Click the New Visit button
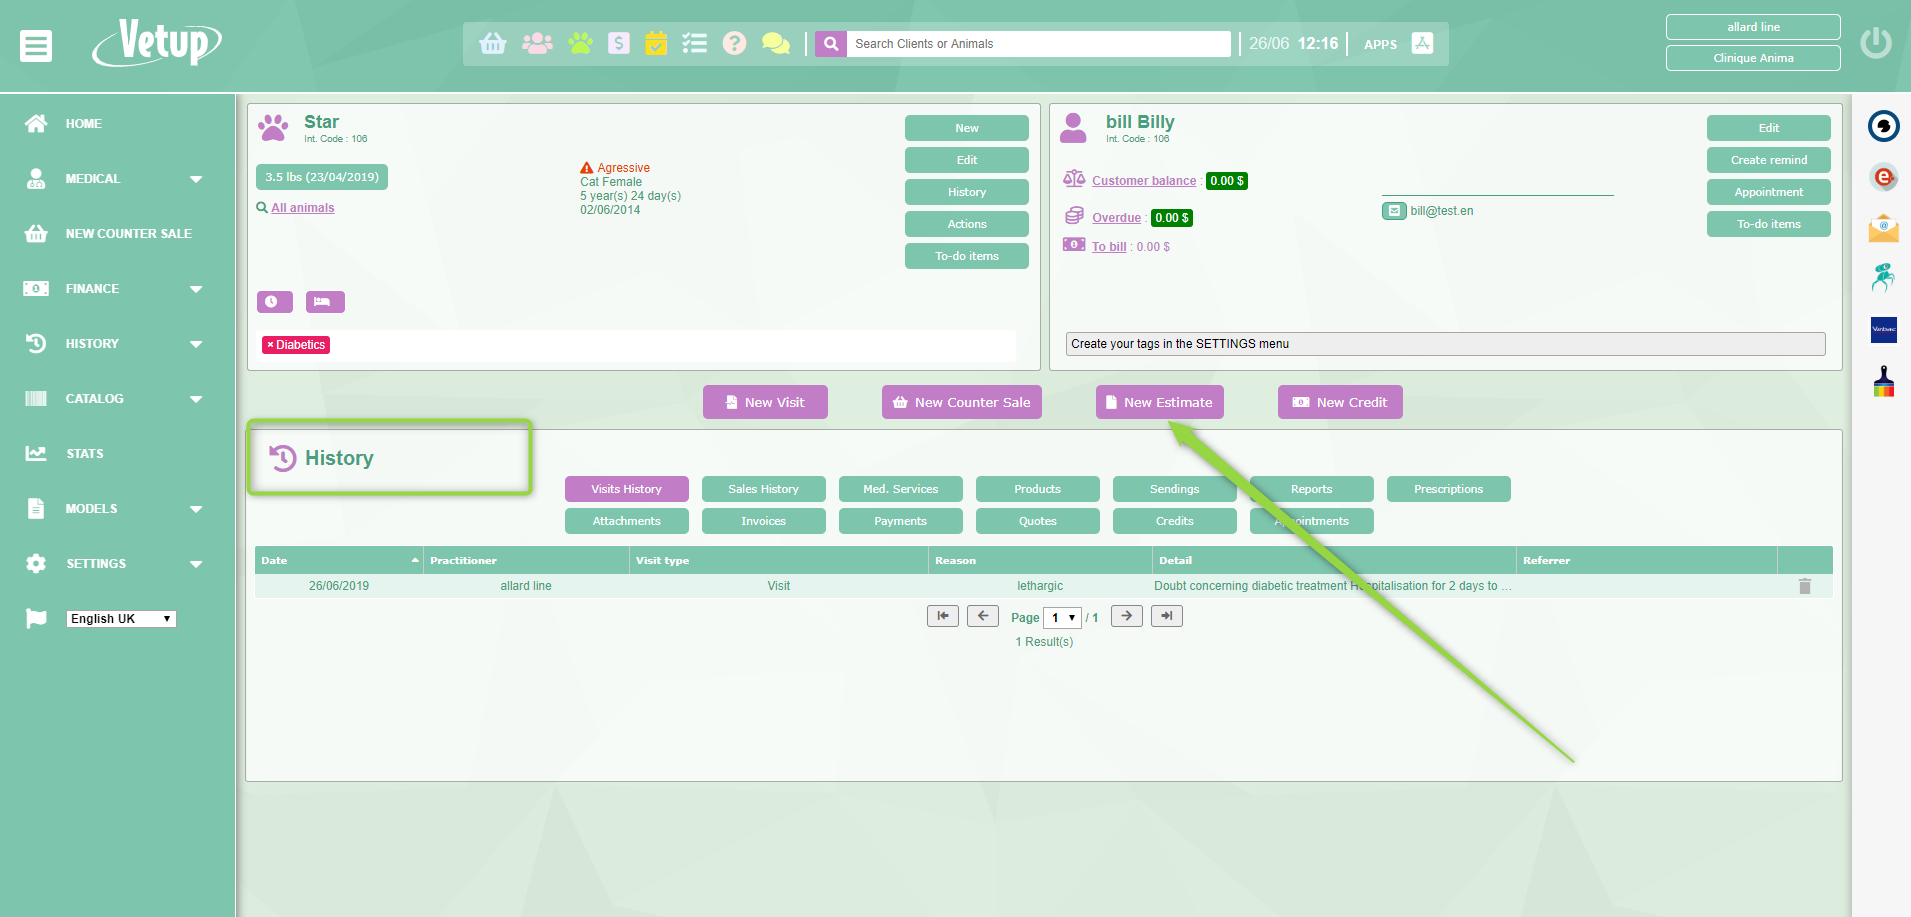This screenshot has height=917, width=1911. point(765,402)
